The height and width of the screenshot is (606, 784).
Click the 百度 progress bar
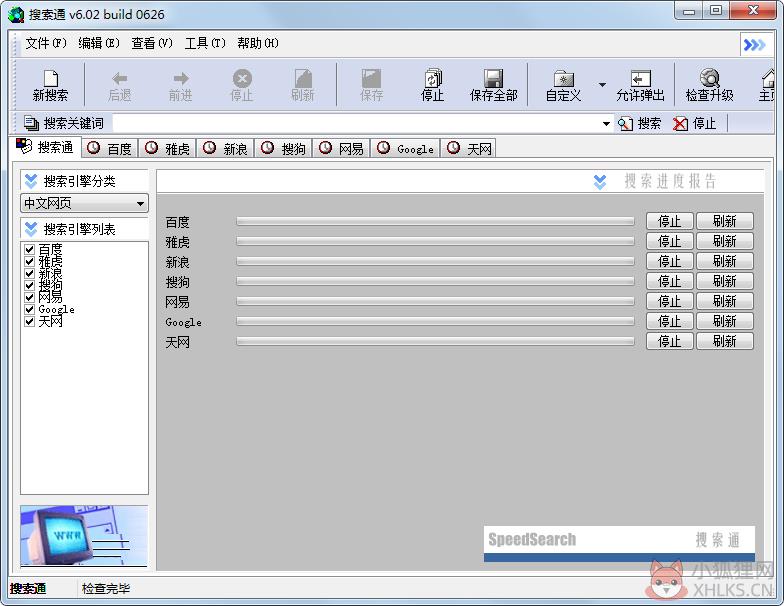point(436,221)
